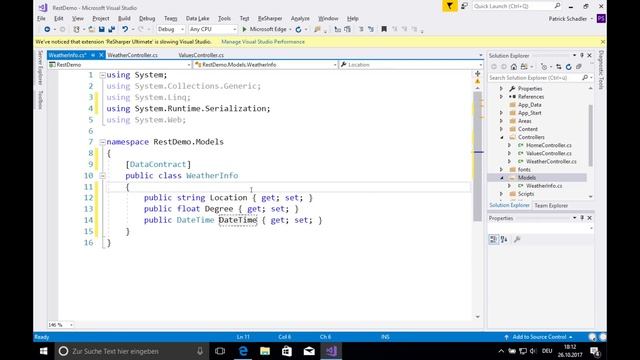This screenshot has width=640, height=360.
Task: Open the Debug configuration dropdown
Action: pos(171,29)
